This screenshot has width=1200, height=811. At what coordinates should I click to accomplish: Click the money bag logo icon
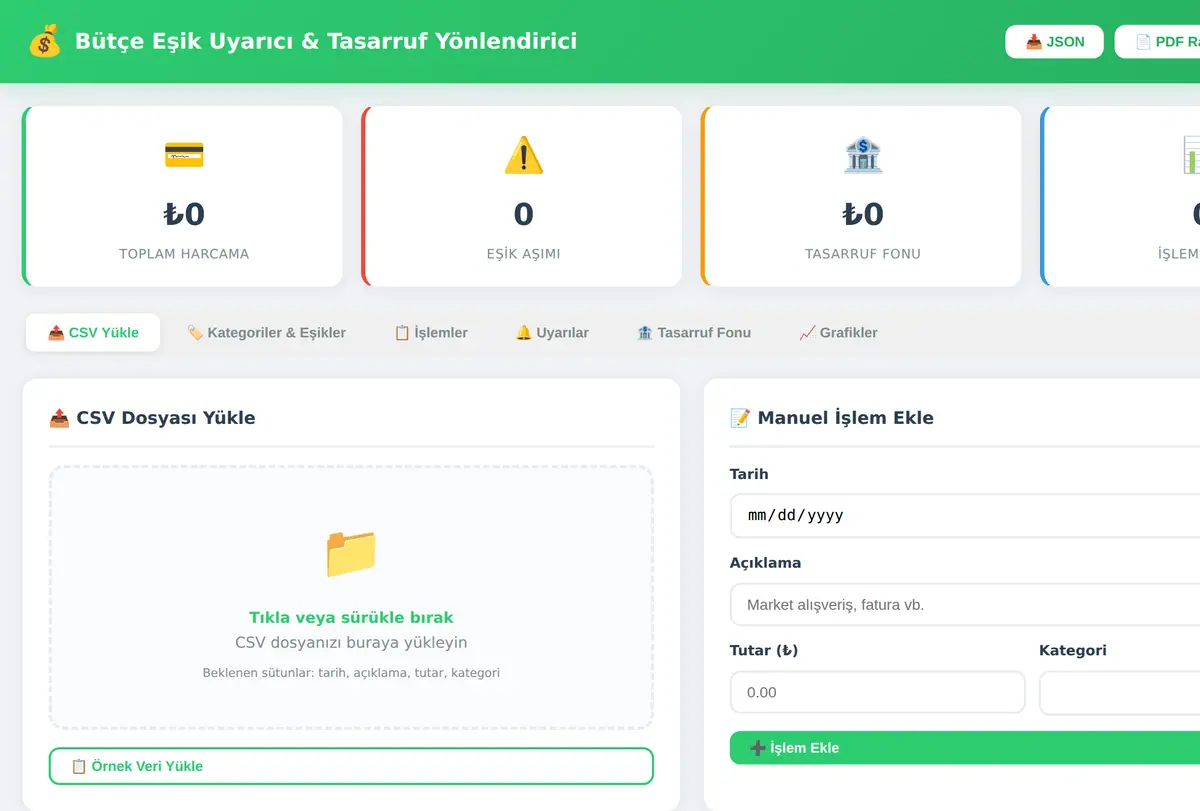[x=45, y=41]
